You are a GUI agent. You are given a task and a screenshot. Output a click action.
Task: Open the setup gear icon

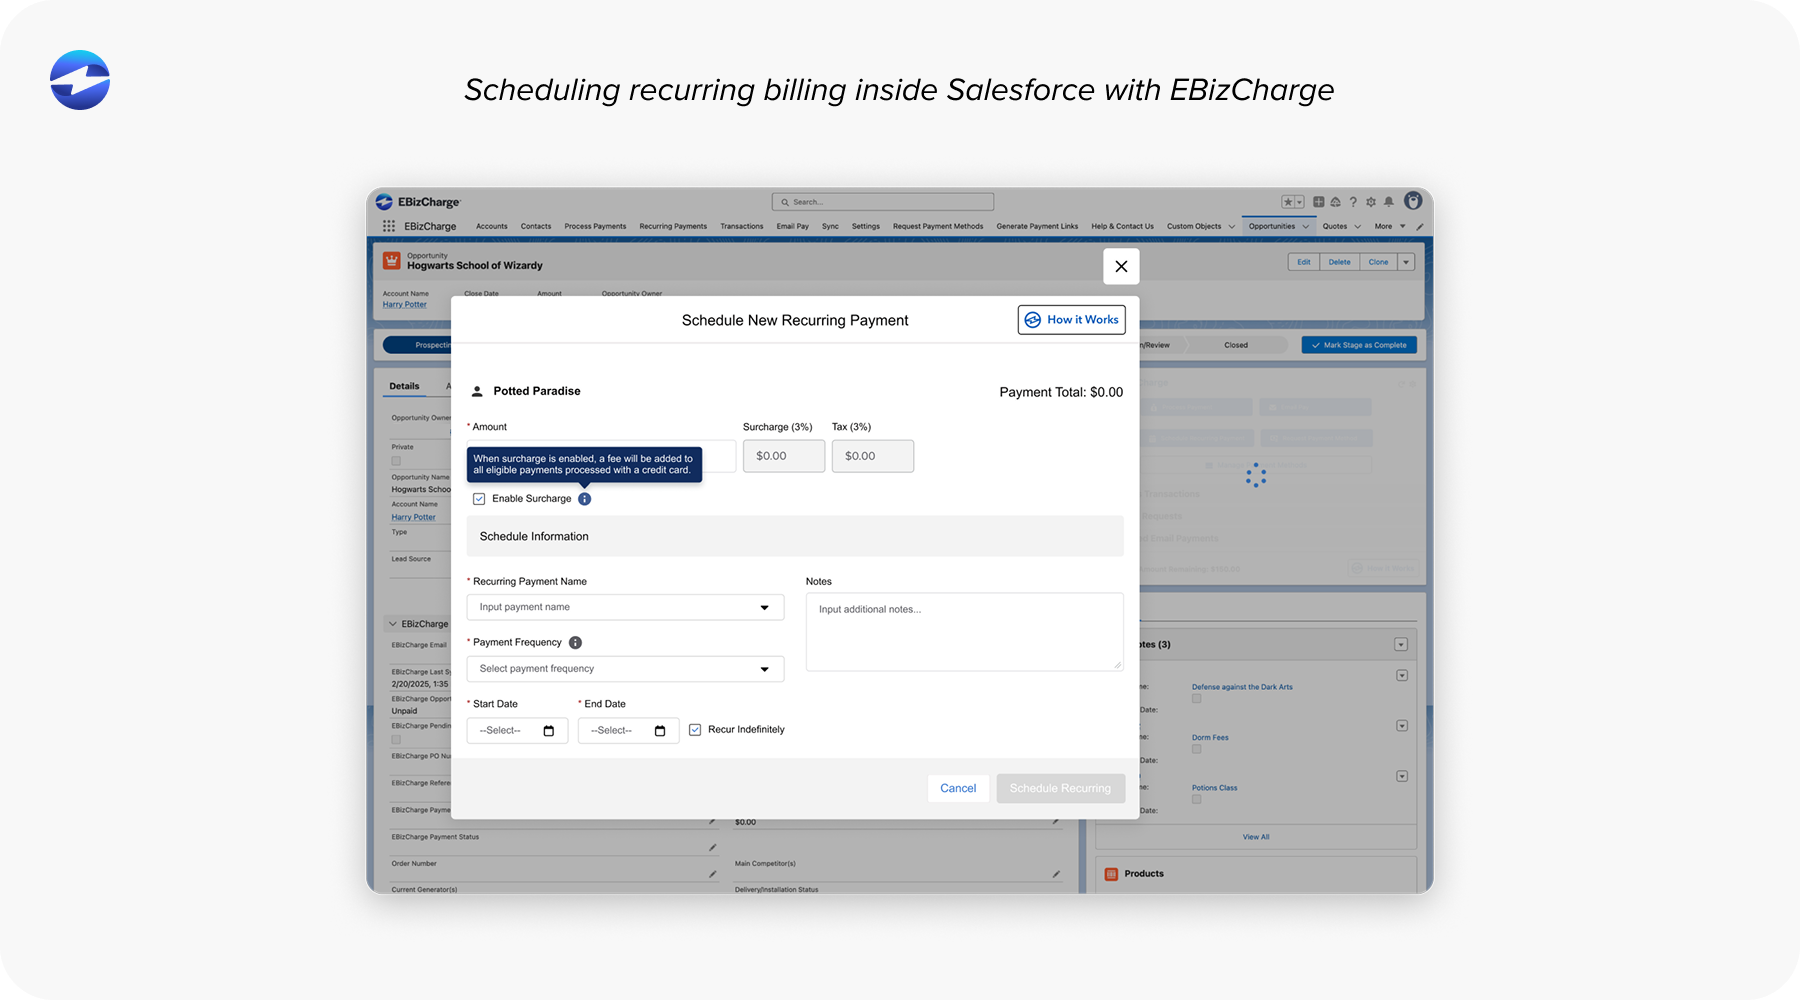1371,201
